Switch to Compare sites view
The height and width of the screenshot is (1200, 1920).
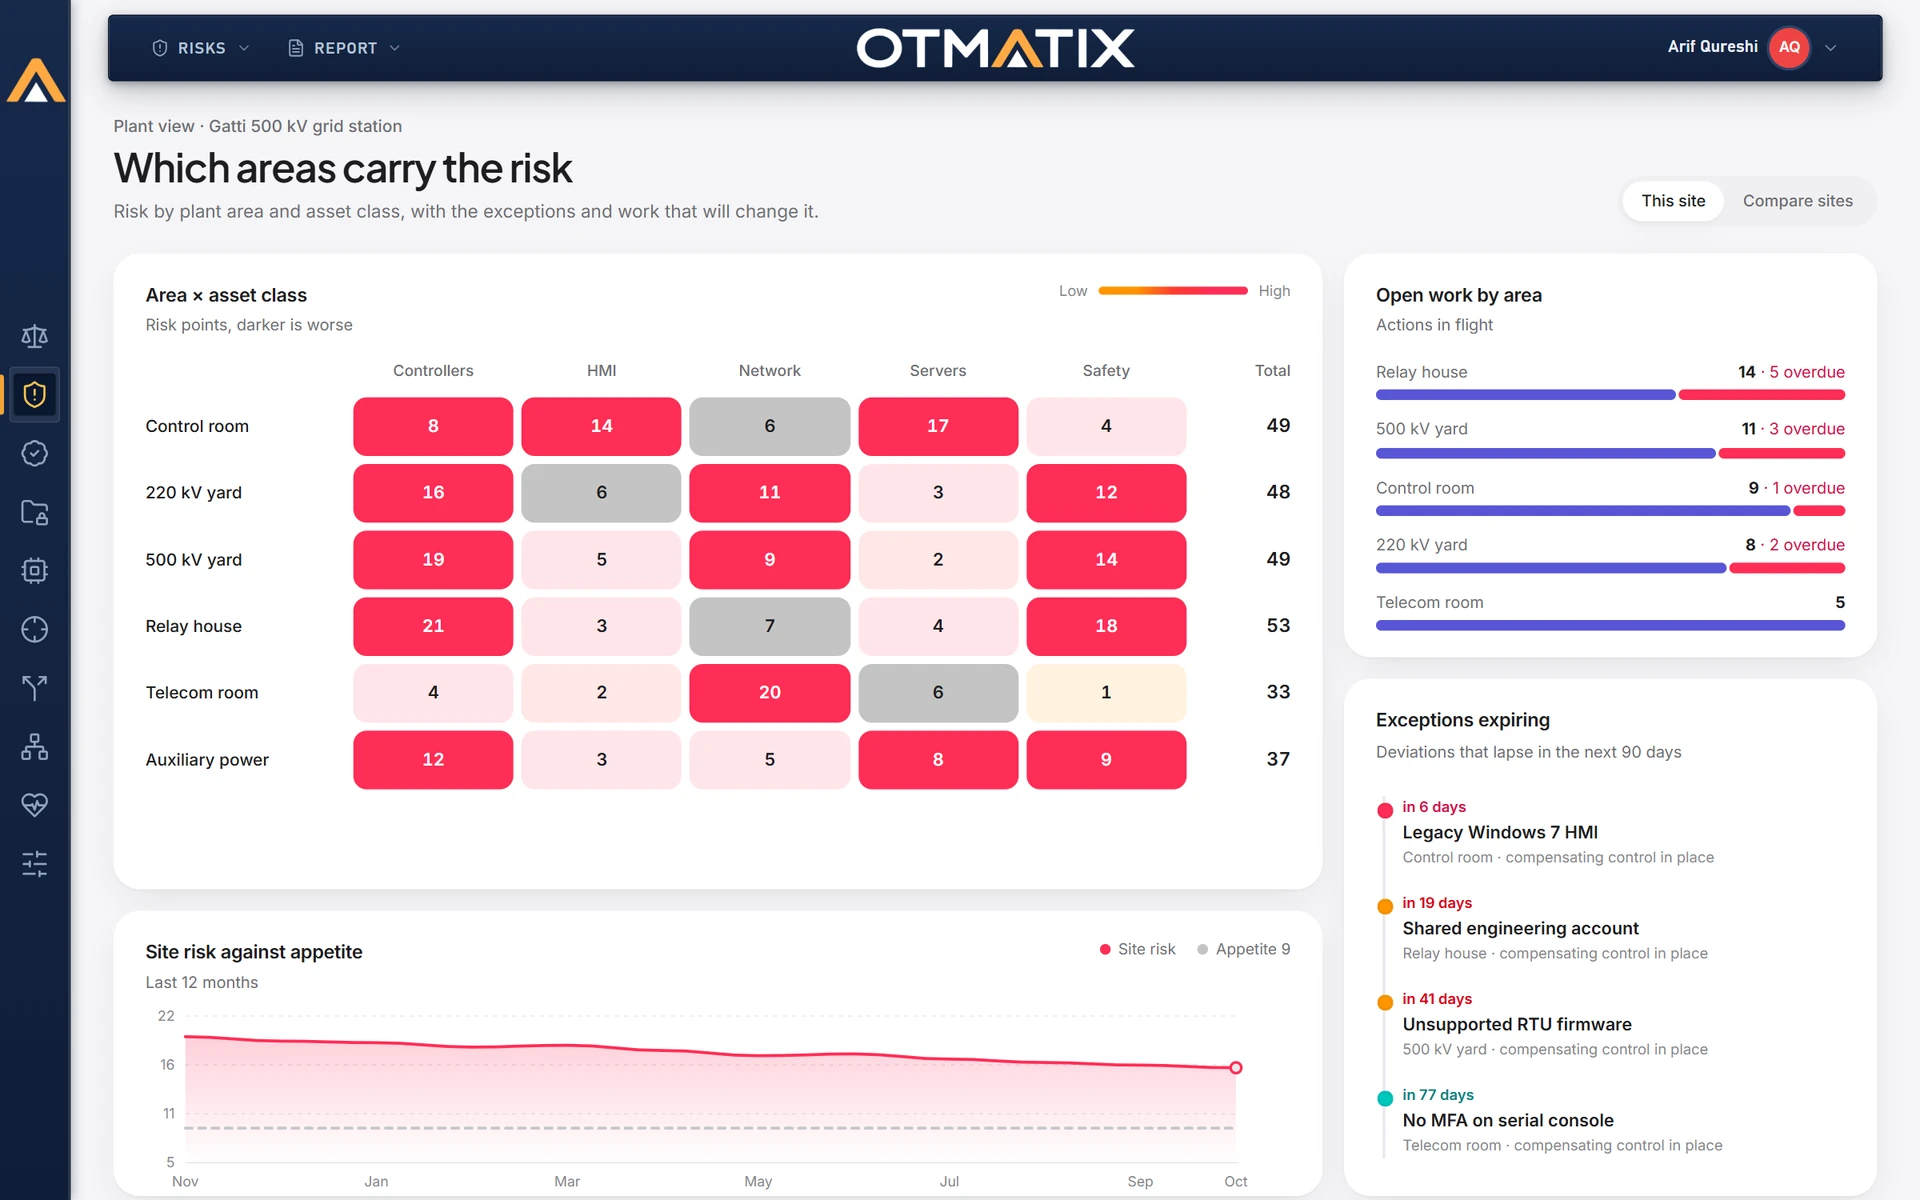pyautogui.click(x=1797, y=201)
